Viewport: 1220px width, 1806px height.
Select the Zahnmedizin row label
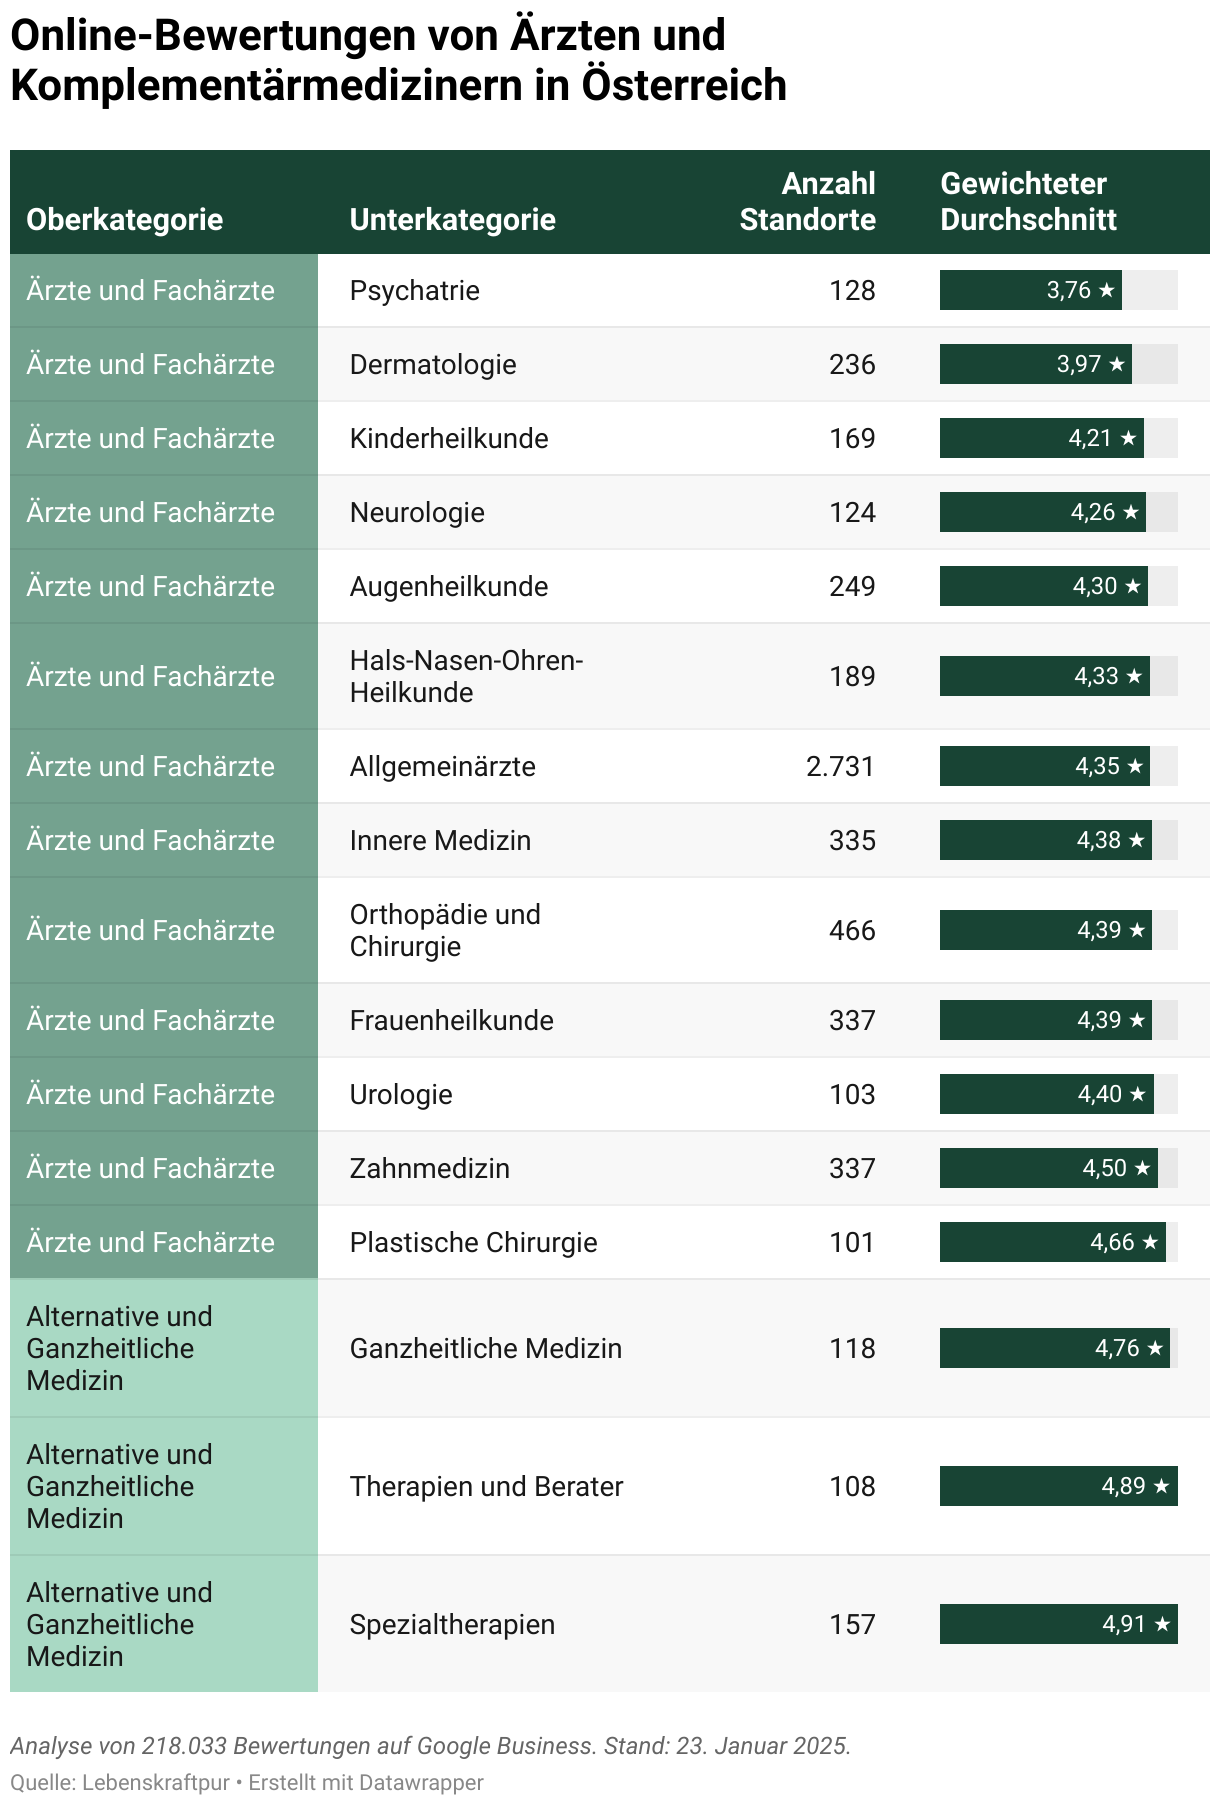(430, 1169)
